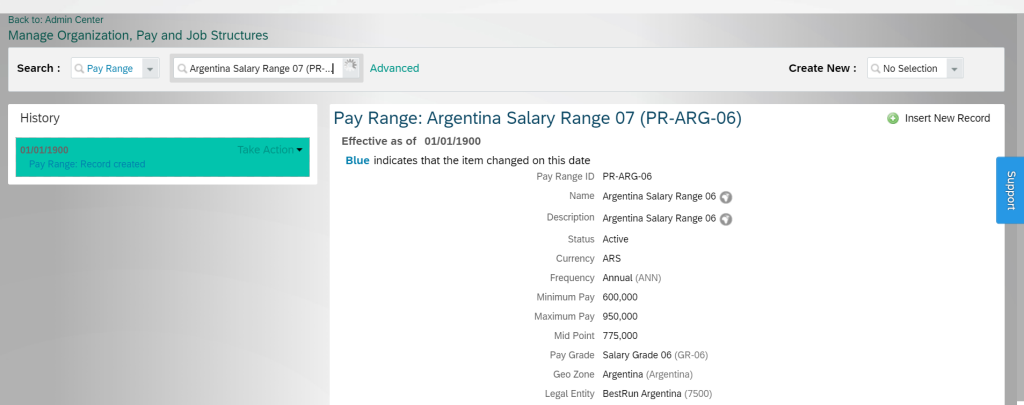Open the Search type dropdown arrow next to Pay Range
Image resolution: width=1024 pixels, height=405 pixels.
click(150, 69)
